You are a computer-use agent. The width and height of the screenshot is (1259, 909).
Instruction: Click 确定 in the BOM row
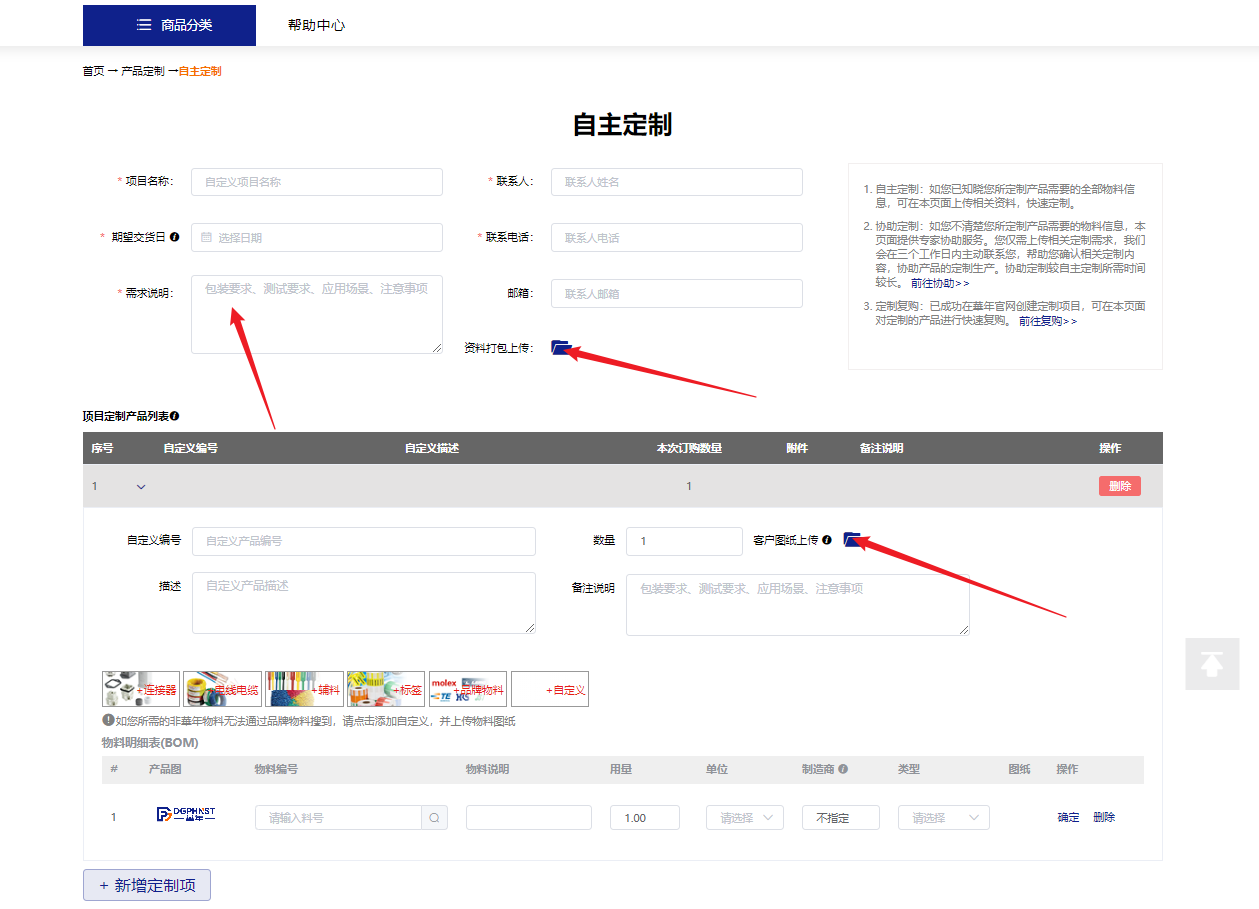(x=1069, y=817)
